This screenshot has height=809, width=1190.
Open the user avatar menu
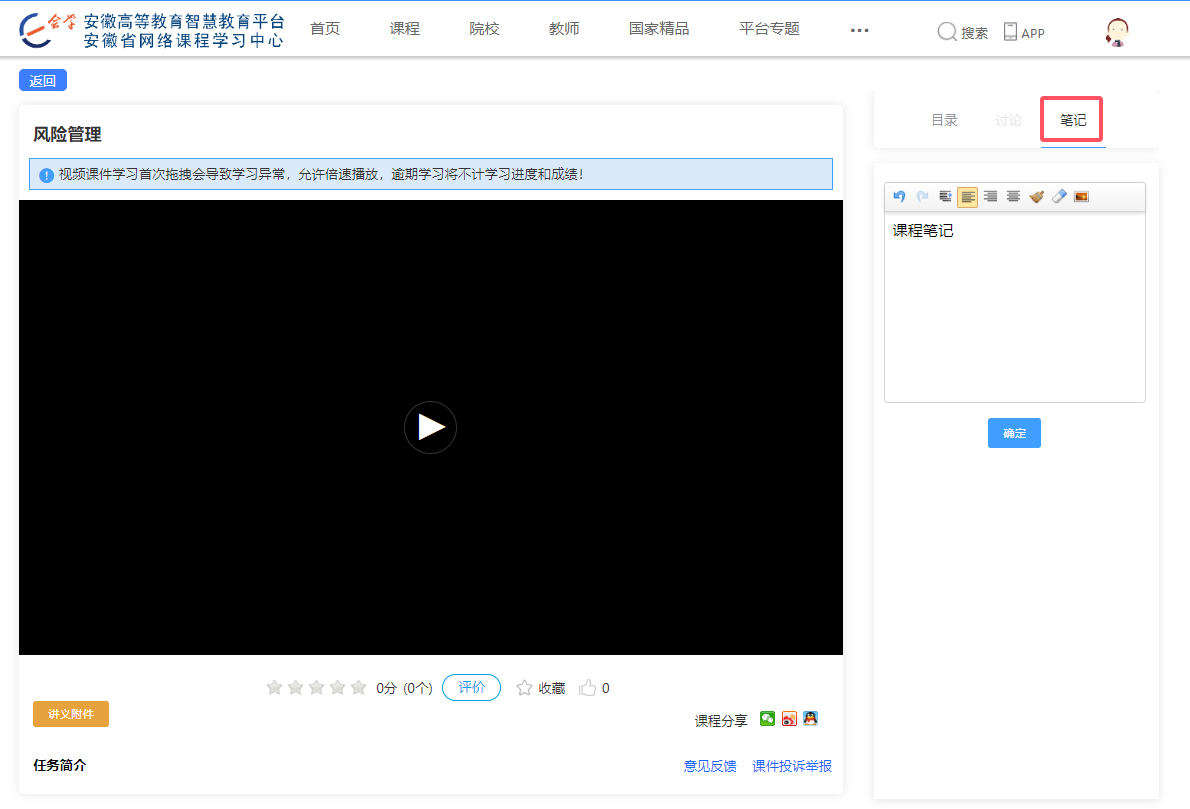(x=1117, y=32)
